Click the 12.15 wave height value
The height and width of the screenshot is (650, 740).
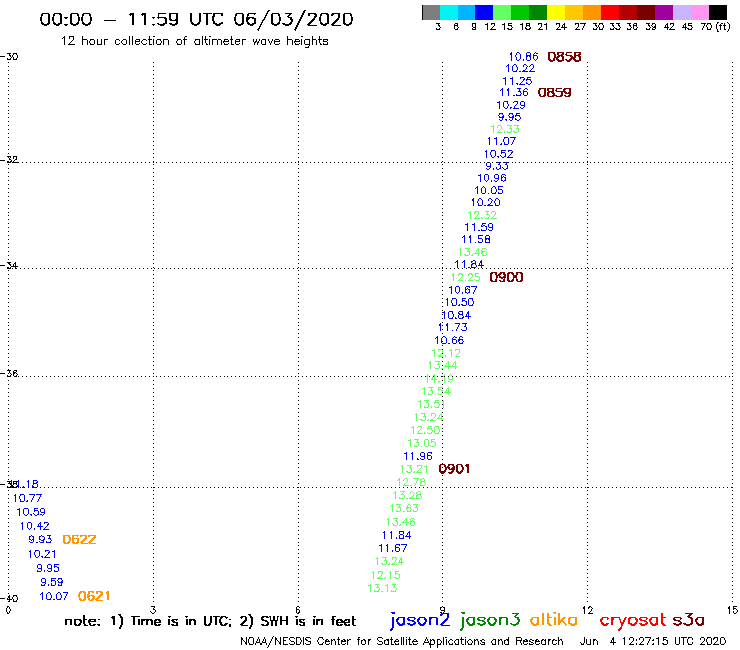tap(386, 575)
